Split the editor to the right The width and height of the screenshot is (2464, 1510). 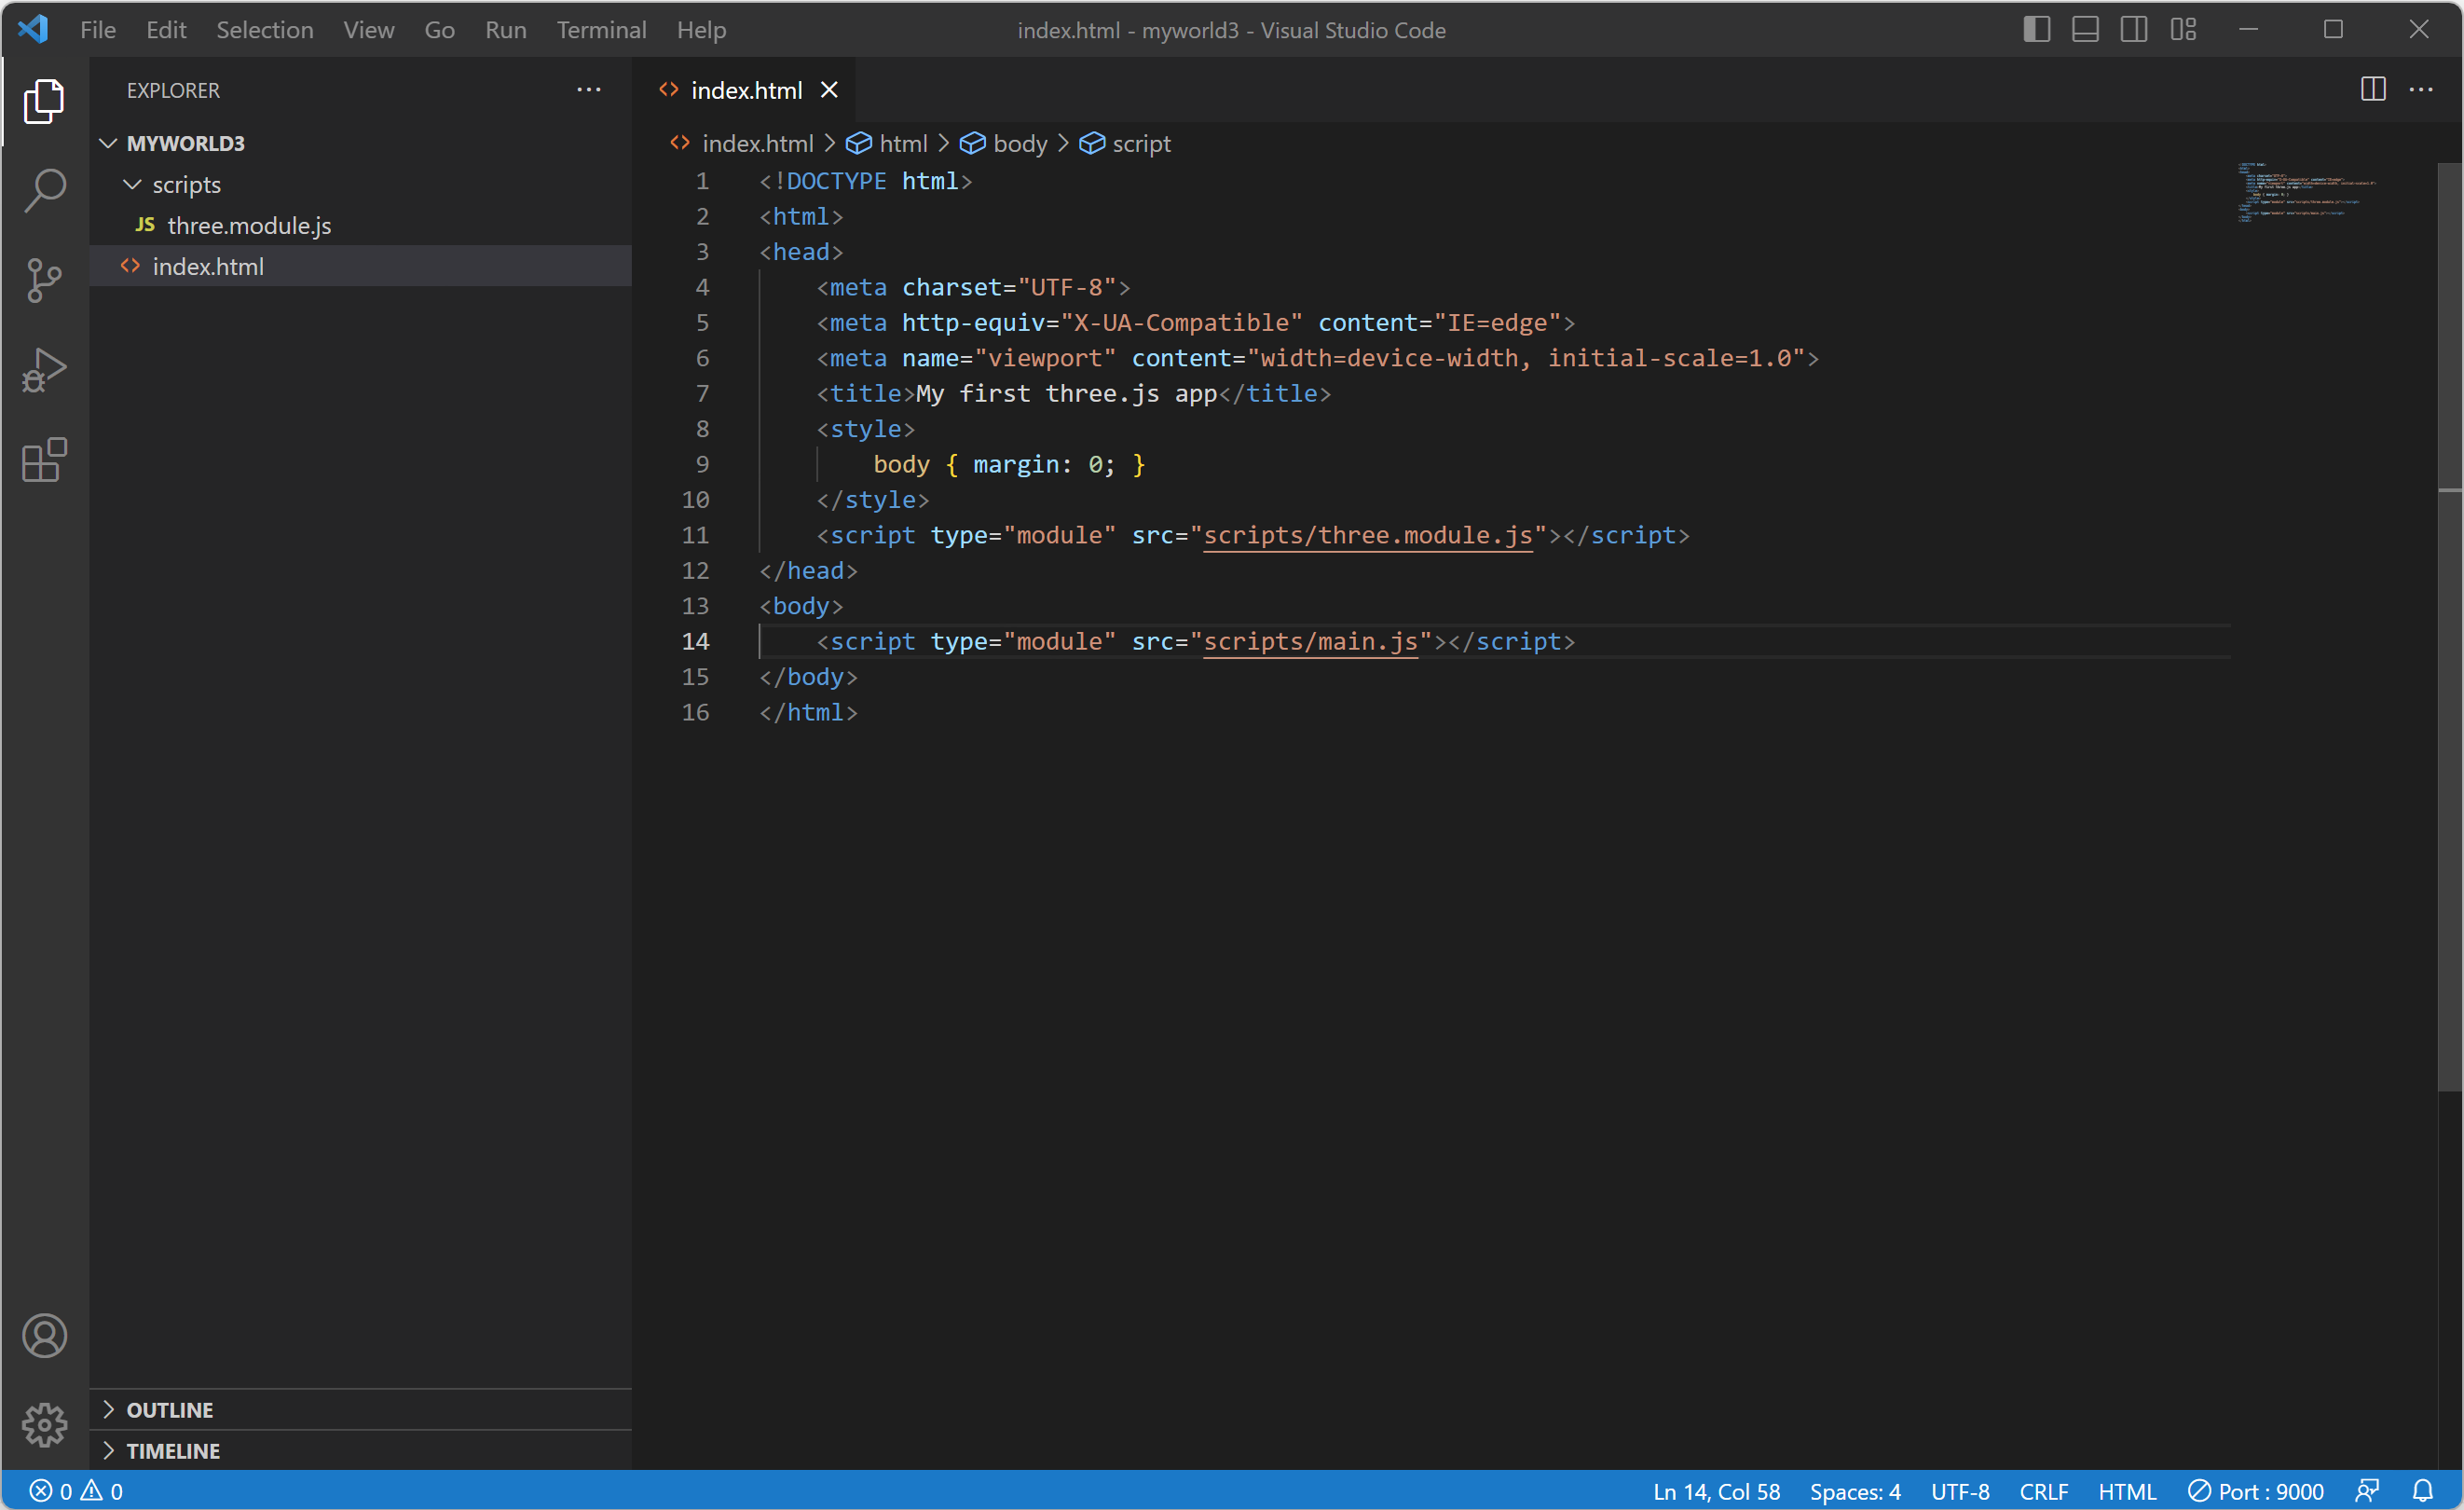pos(2373,89)
